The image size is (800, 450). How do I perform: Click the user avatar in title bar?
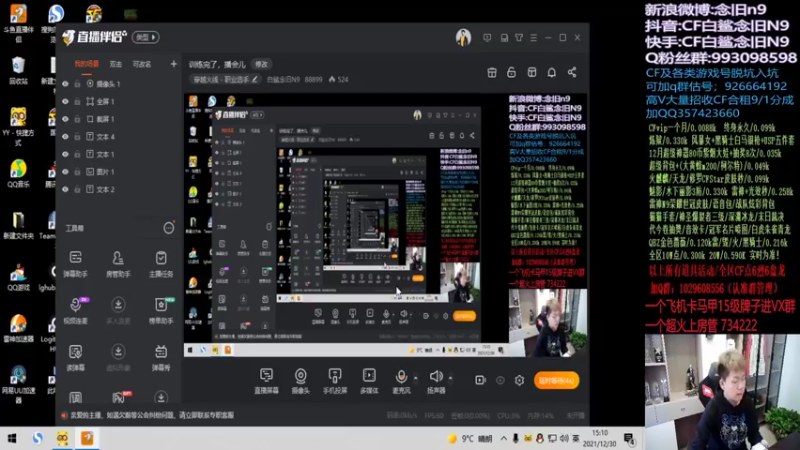click(463, 38)
